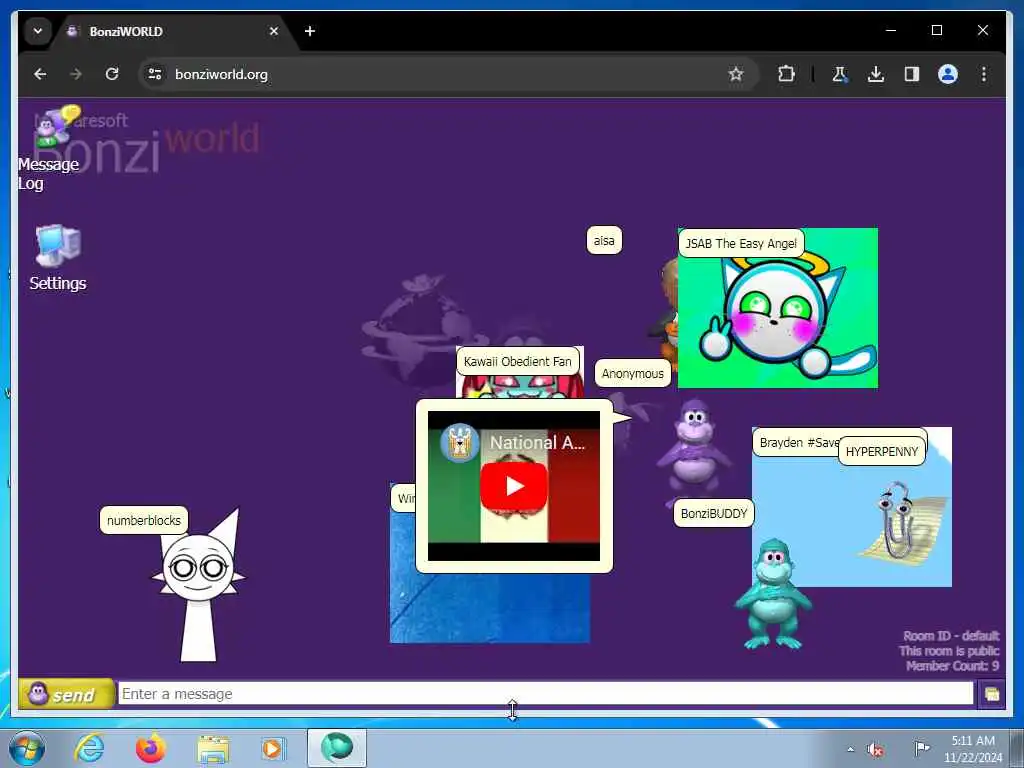The height and width of the screenshot is (768, 1024).
Task: Open the browser three-dot menu
Action: click(984, 74)
